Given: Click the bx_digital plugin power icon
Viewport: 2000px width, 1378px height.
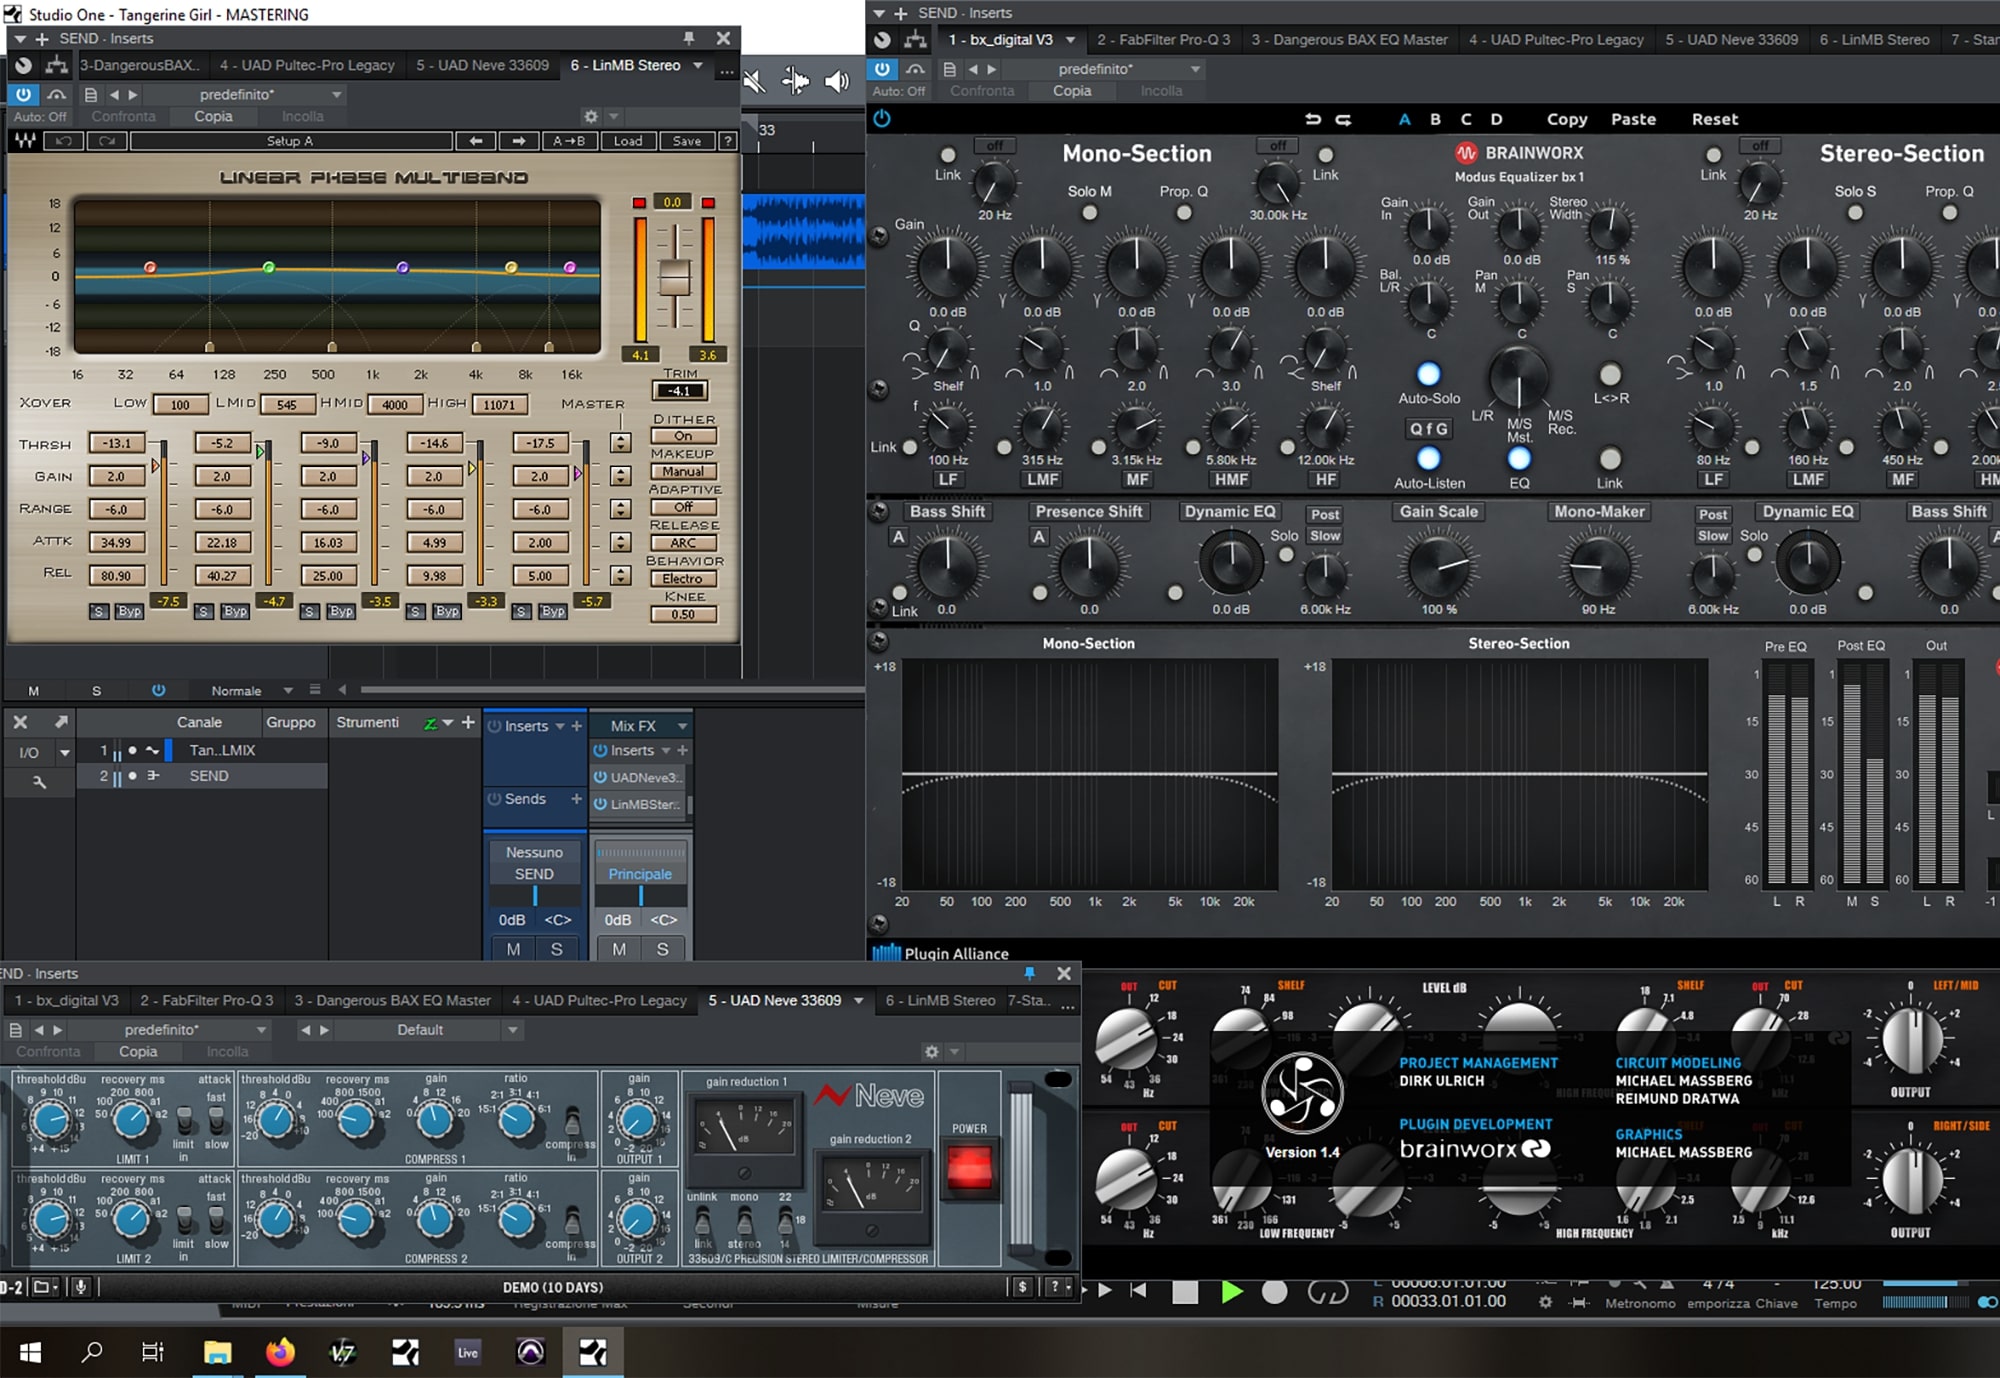Looking at the screenshot, I should pos(881,119).
